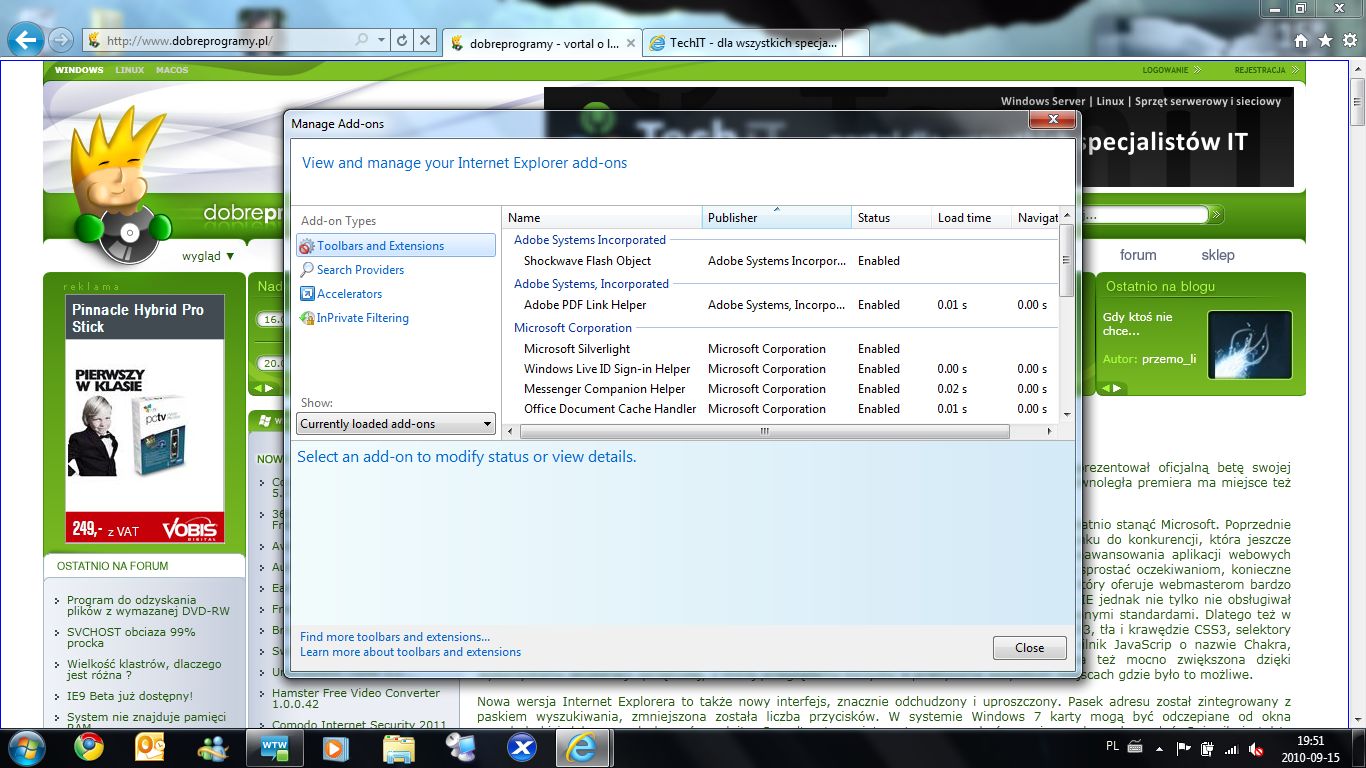Image resolution: width=1366 pixels, height=768 pixels.
Task: Open the Tools gear icon
Action: point(1349,41)
